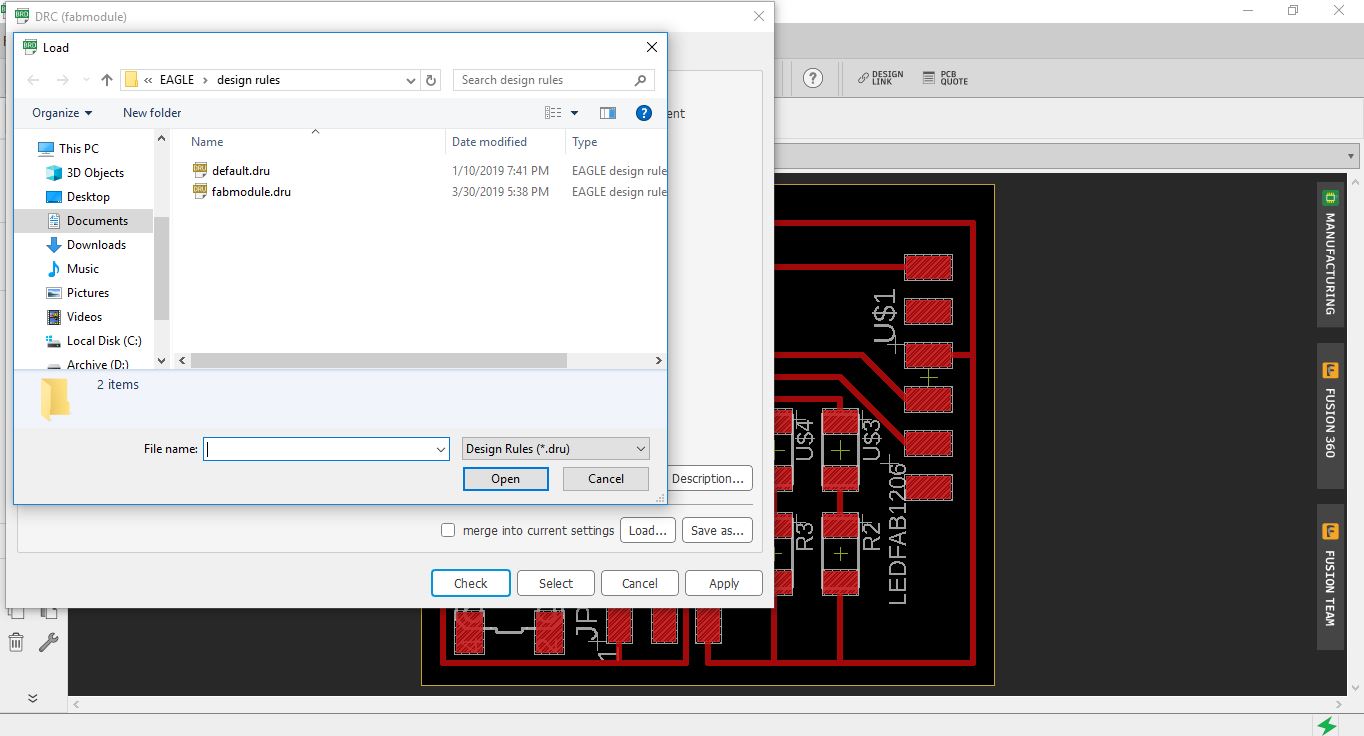1364x736 pixels.
Task: Apply DRC settings
Action: 724,583
